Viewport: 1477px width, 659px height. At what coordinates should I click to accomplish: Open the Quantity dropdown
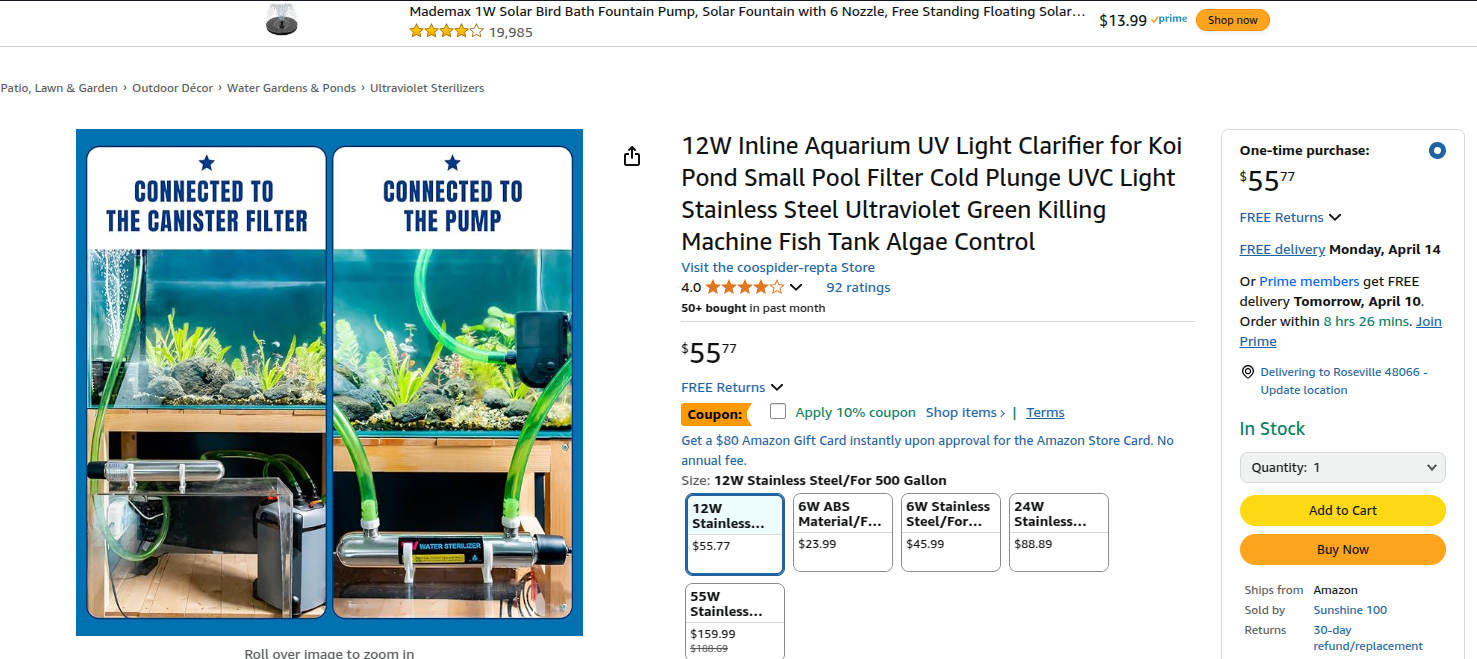[x=1342, y=467]
